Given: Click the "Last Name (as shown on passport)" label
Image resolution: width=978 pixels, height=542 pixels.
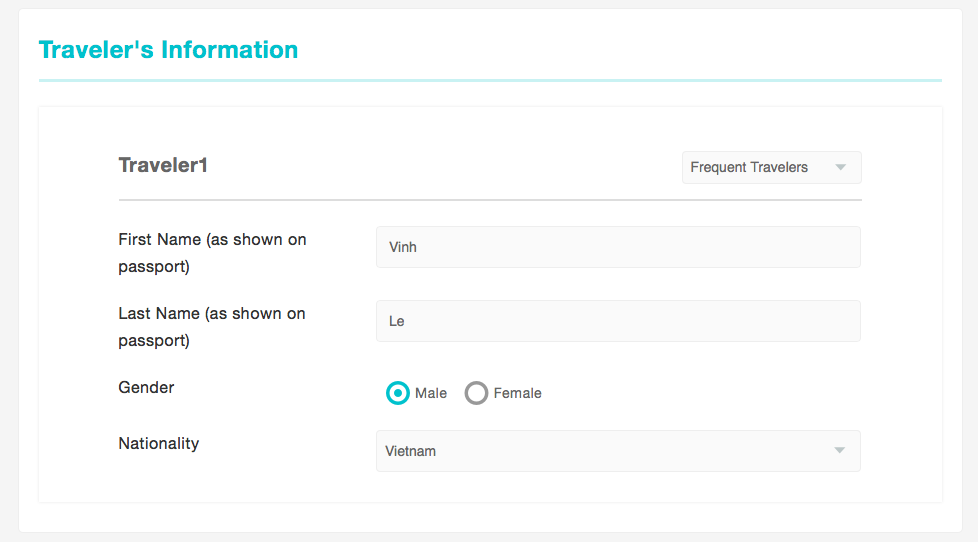Looking at the screenshot, I should coord(212,327).
